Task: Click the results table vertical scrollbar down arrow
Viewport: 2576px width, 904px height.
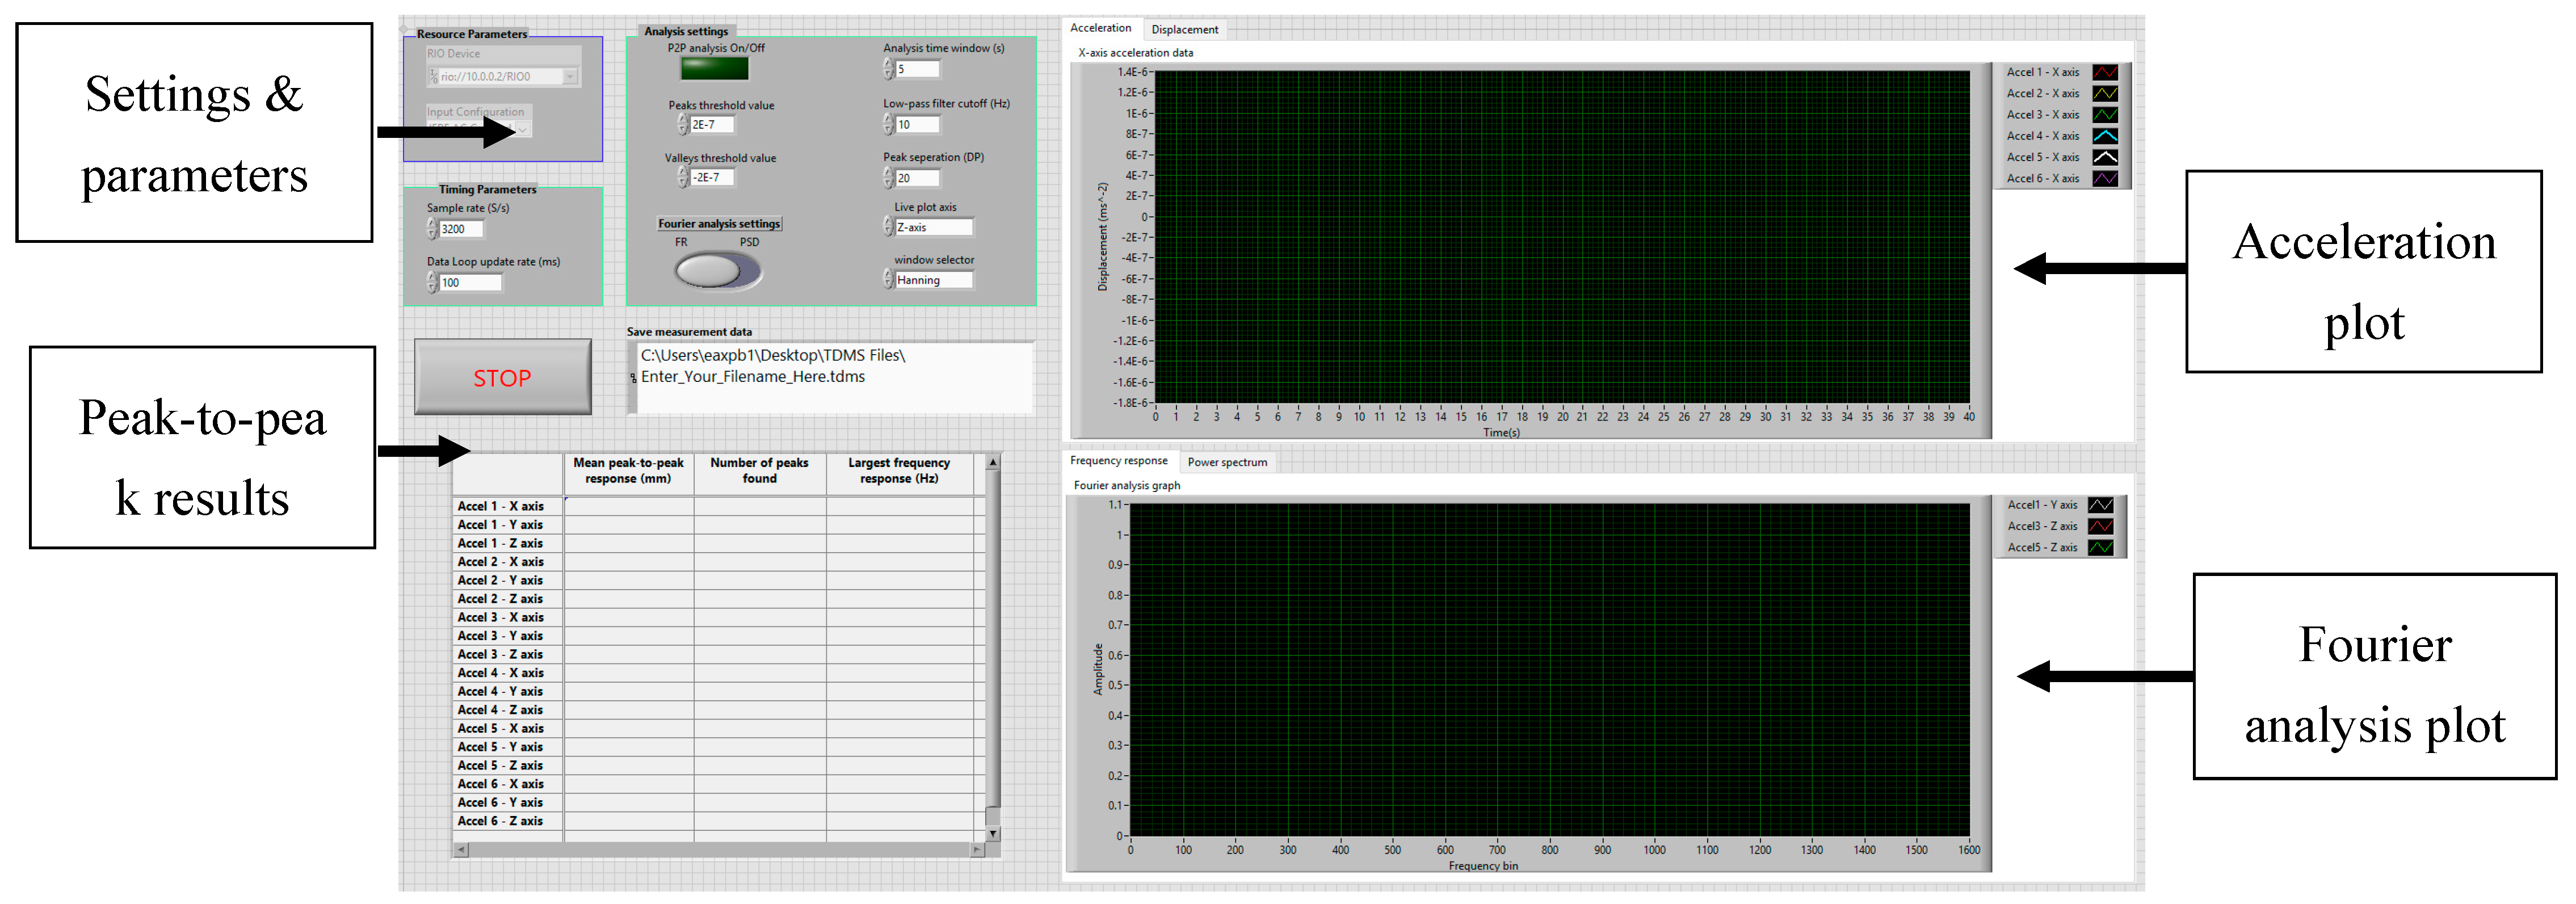Action: [992, 833]
